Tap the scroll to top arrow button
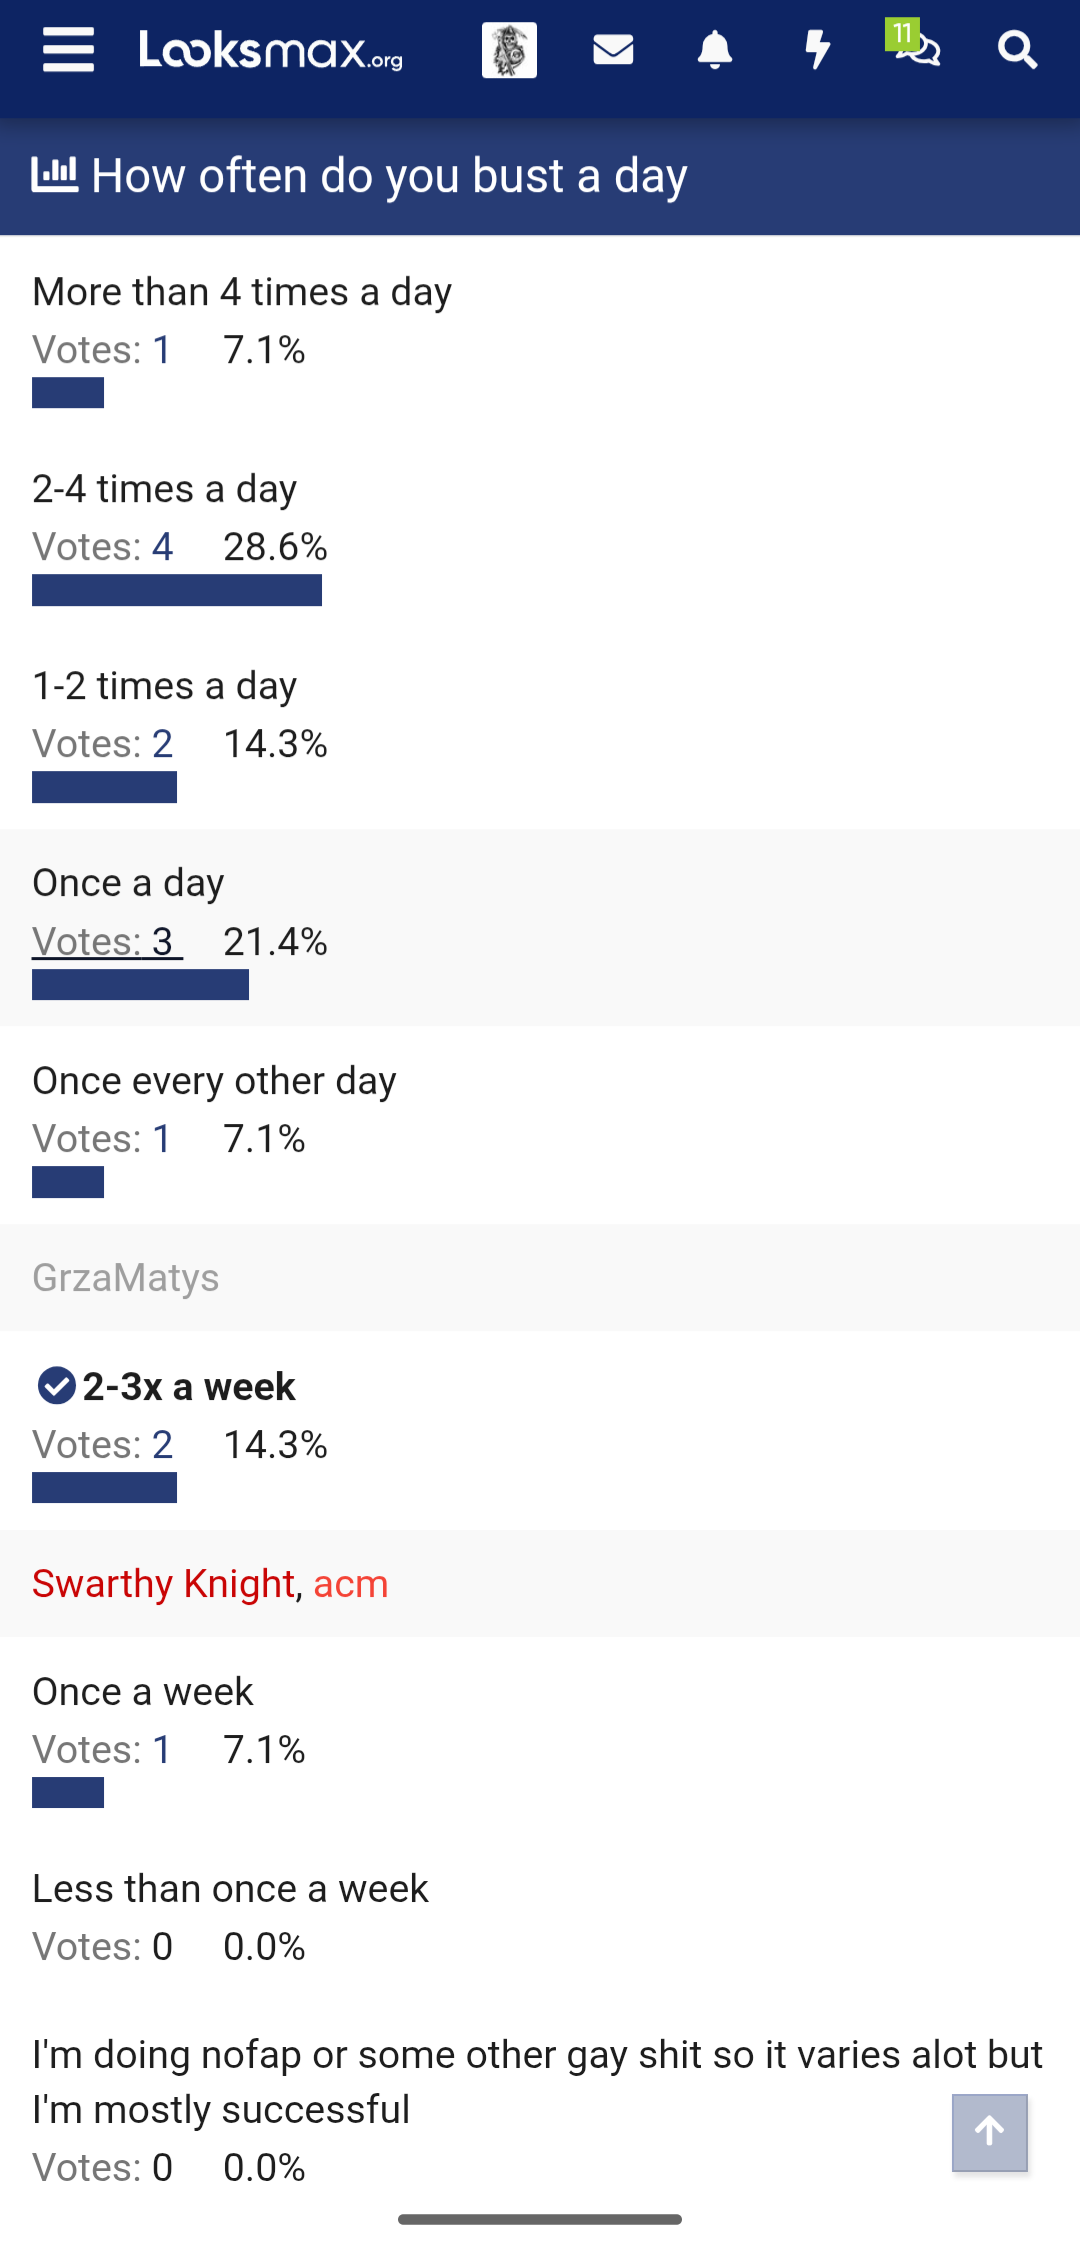The height and width of the screenshot is (2251, 1080). point(990,2132)
